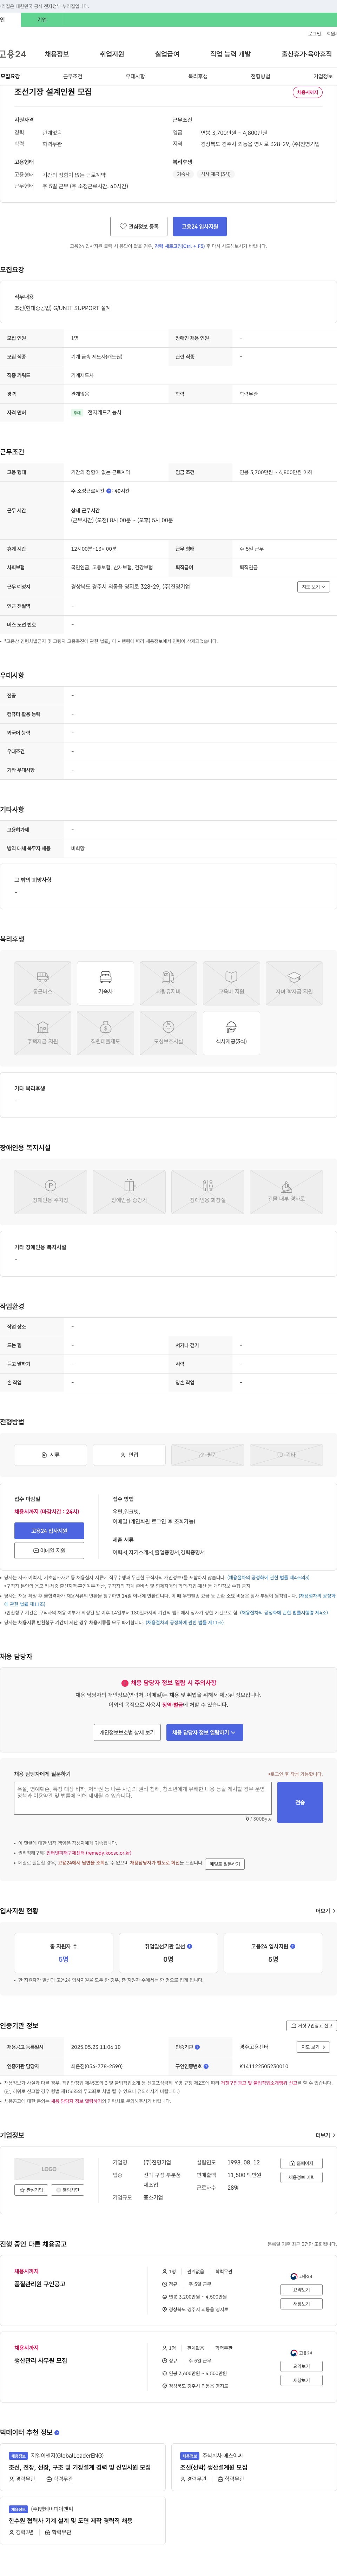
Task: Open the 품질관리원 구인공고 posting
Action: click(x=40, y=2284)
